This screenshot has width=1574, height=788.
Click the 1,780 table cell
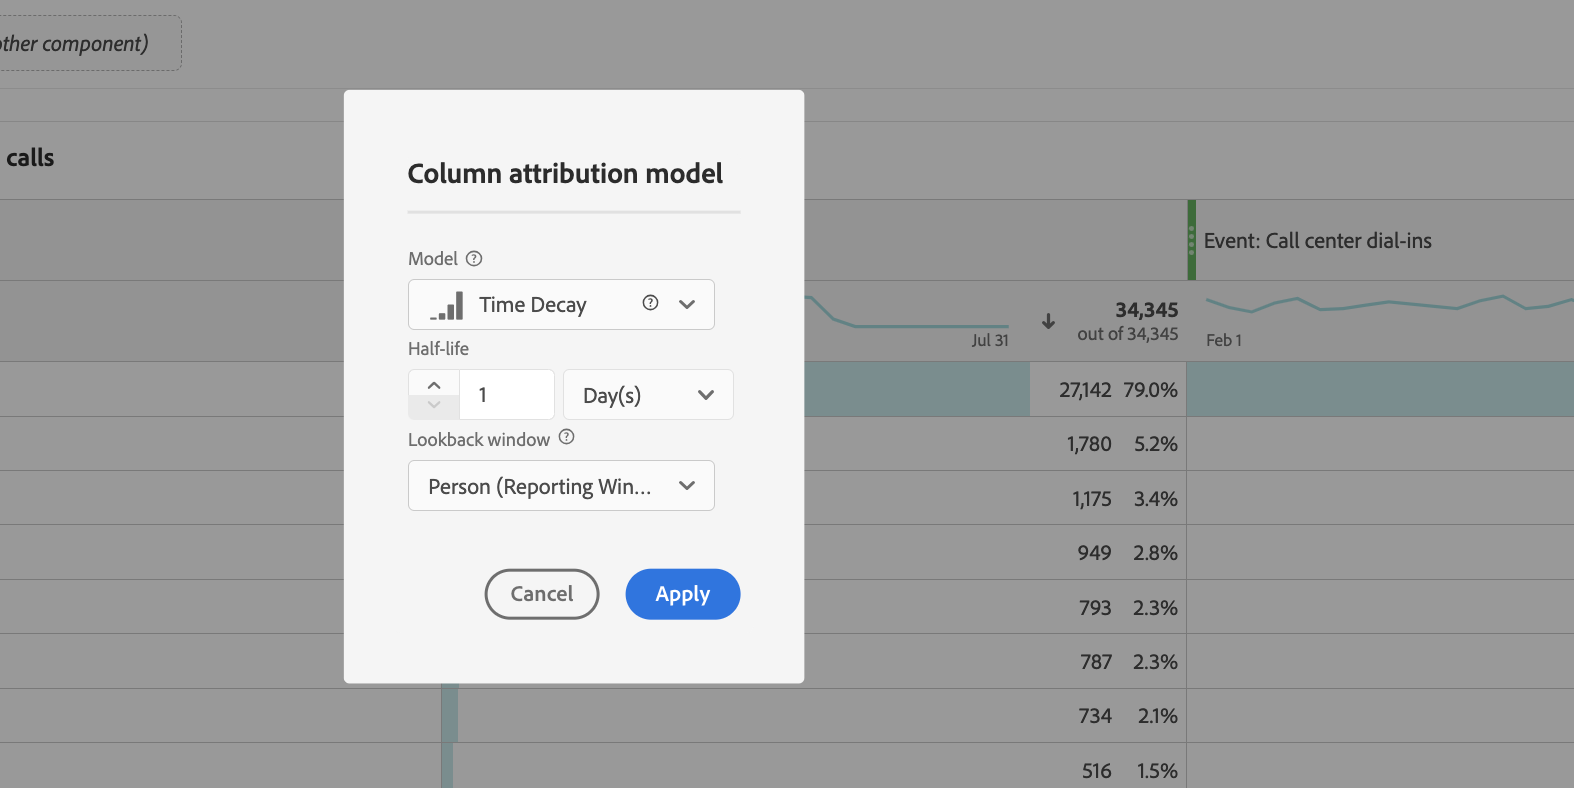click(x=1089, y=444)
